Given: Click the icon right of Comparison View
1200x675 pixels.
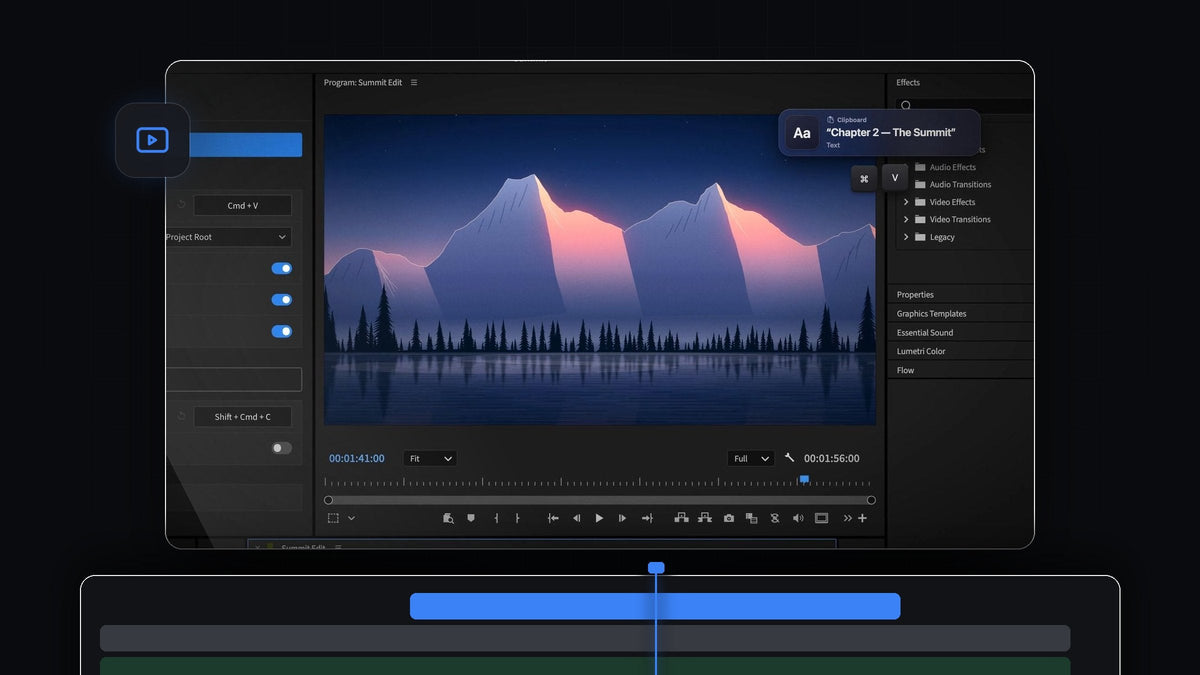Looking at the screenshot, I should pos(775,518).
